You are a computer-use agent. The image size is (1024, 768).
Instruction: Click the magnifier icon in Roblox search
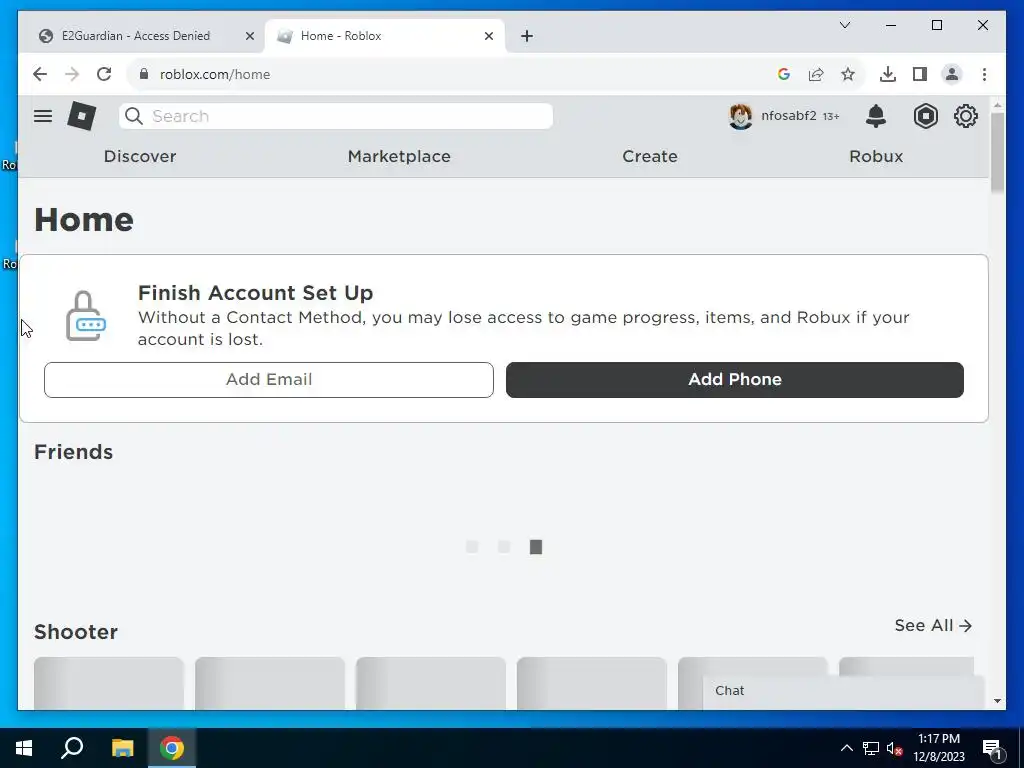pos(134,116)
